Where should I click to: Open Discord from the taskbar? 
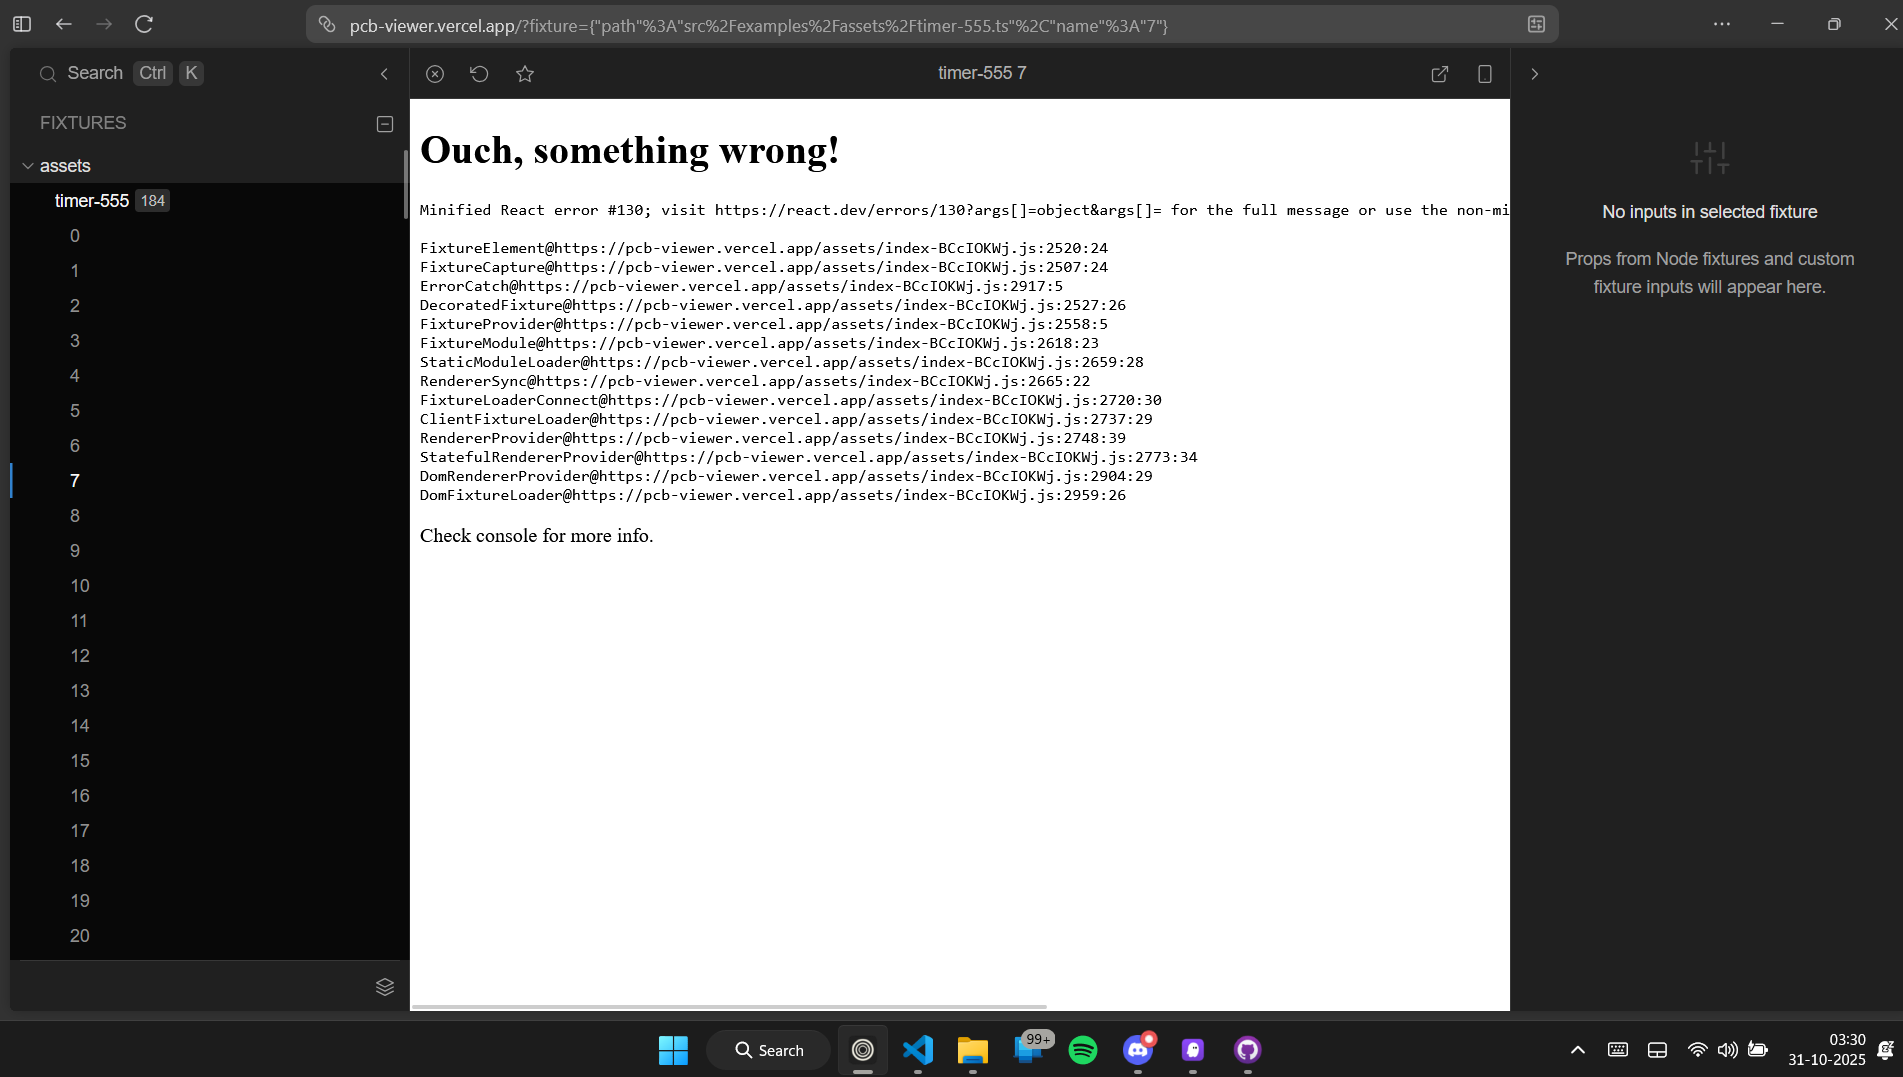pos(1138,1050)
